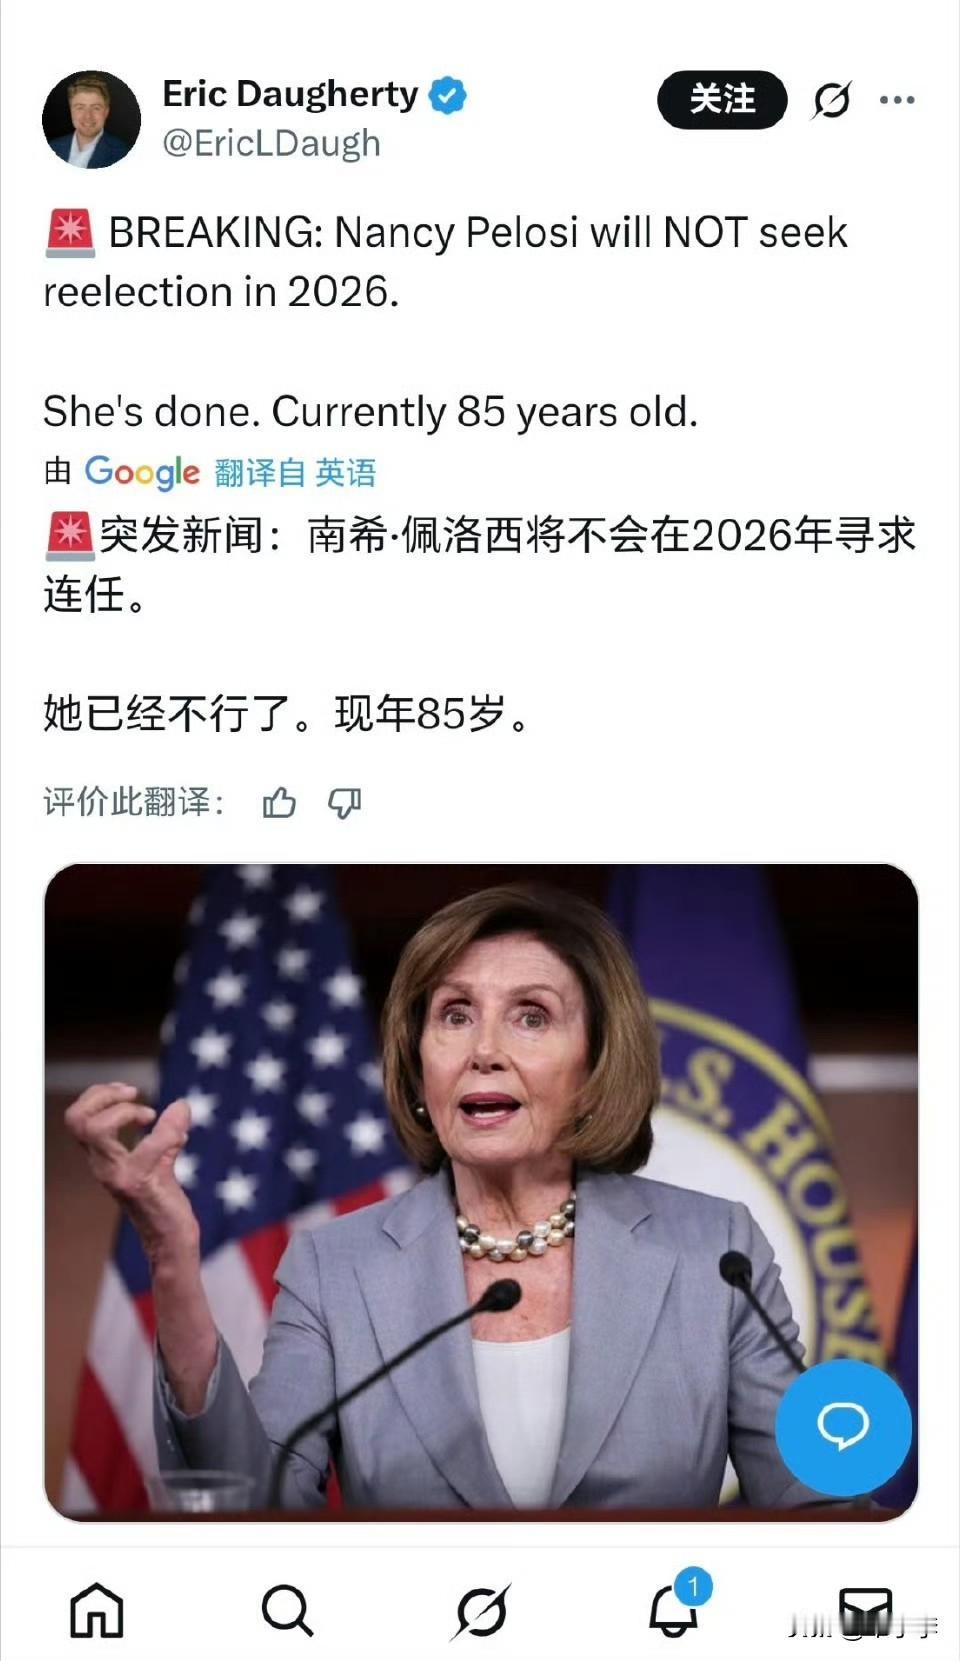The height and width of the screenshot is (1661, 960).
Task: Open the Notifications bell tab
Action: click(x=673, y=1611)
